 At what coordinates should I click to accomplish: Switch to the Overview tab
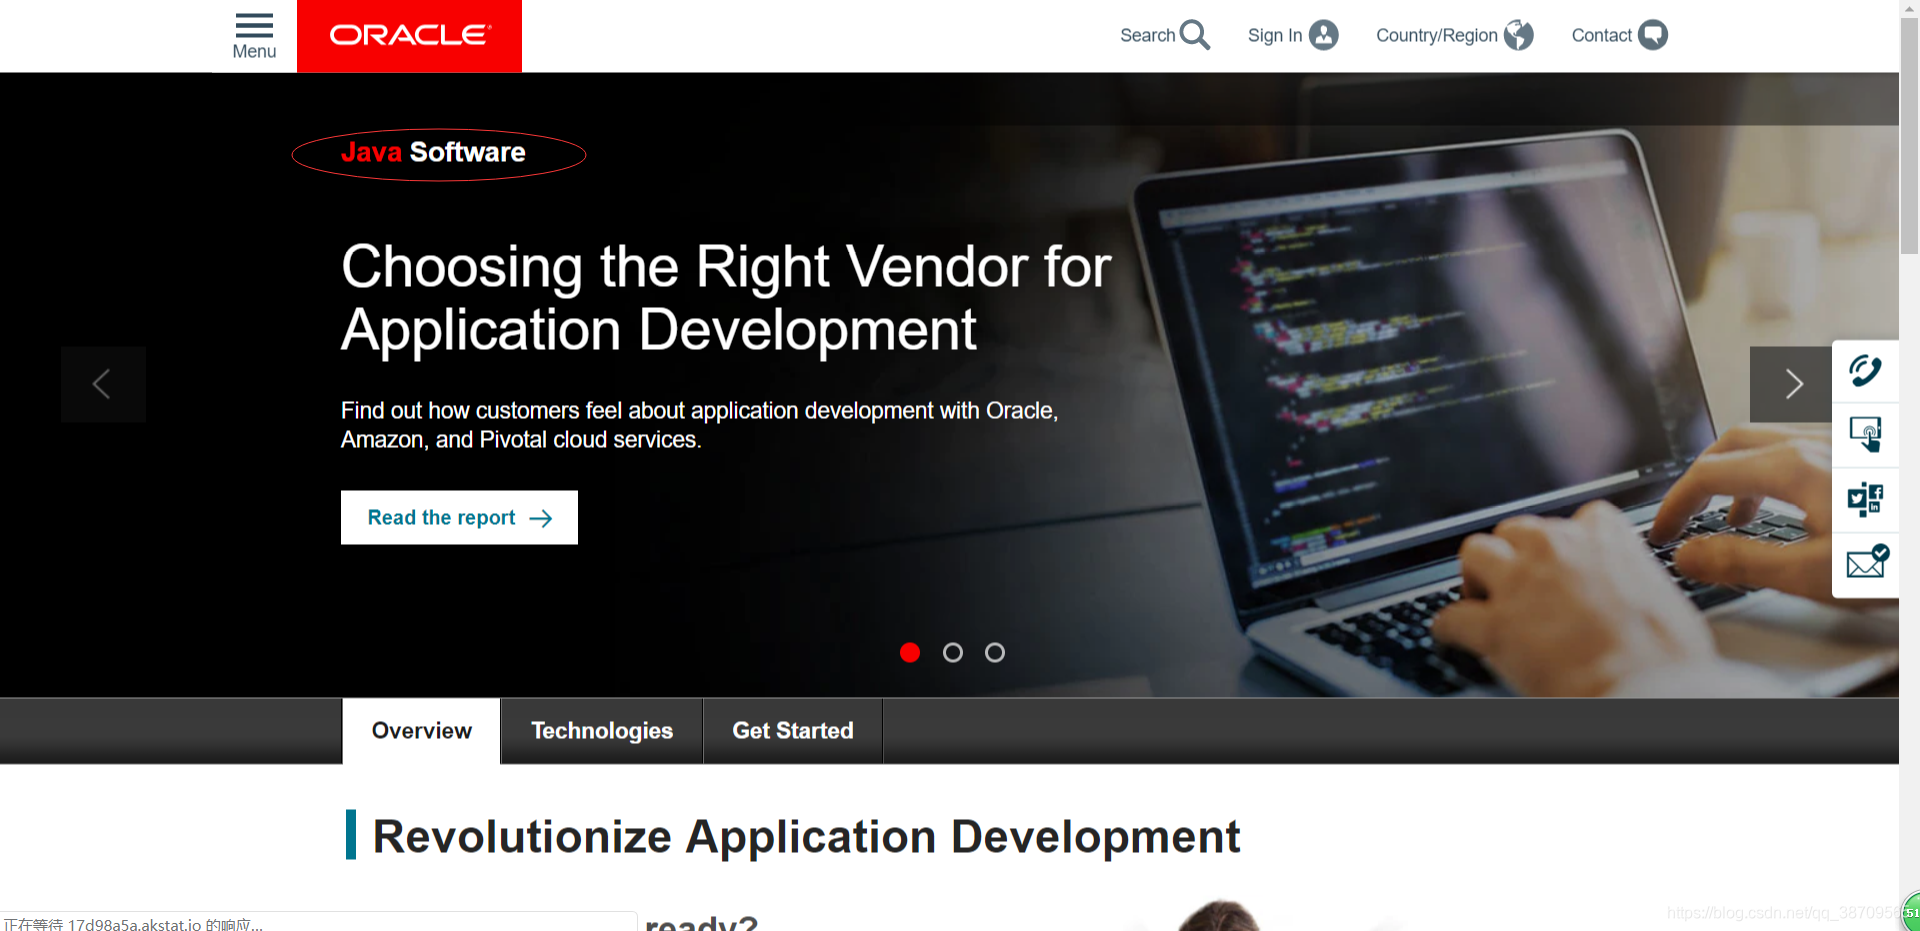coord(421,731)
